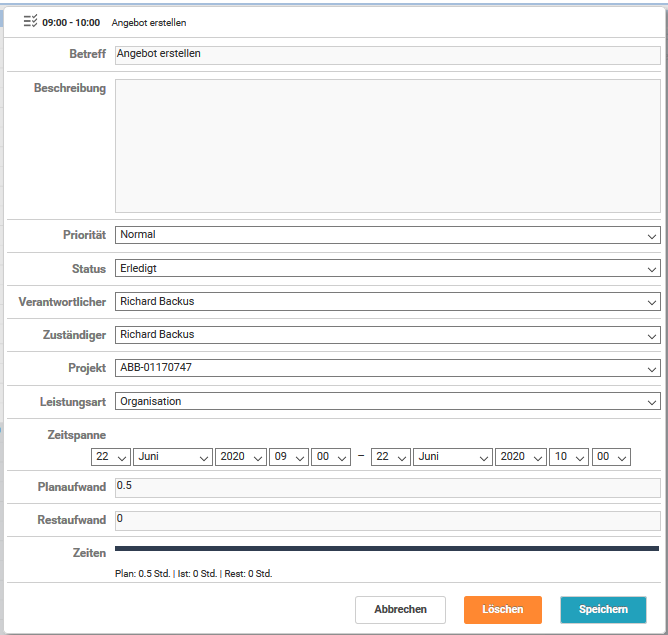Open the Verantwortlicher dropdown

[387, 302]
